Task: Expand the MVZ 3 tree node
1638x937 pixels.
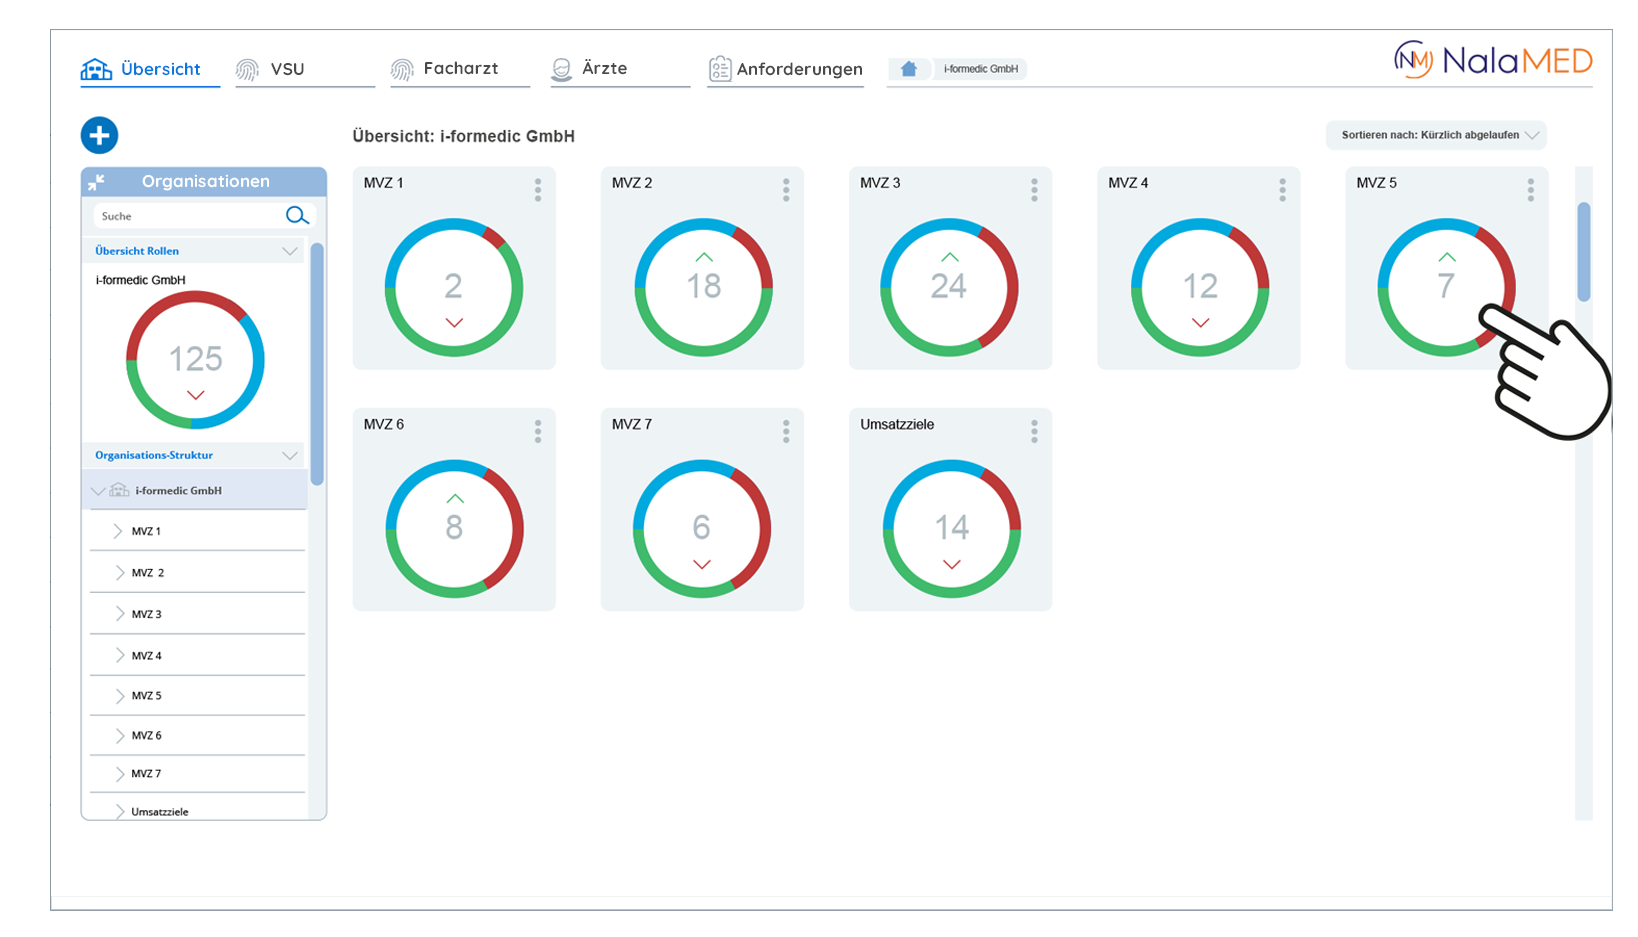Action: [x=119, y=614]
